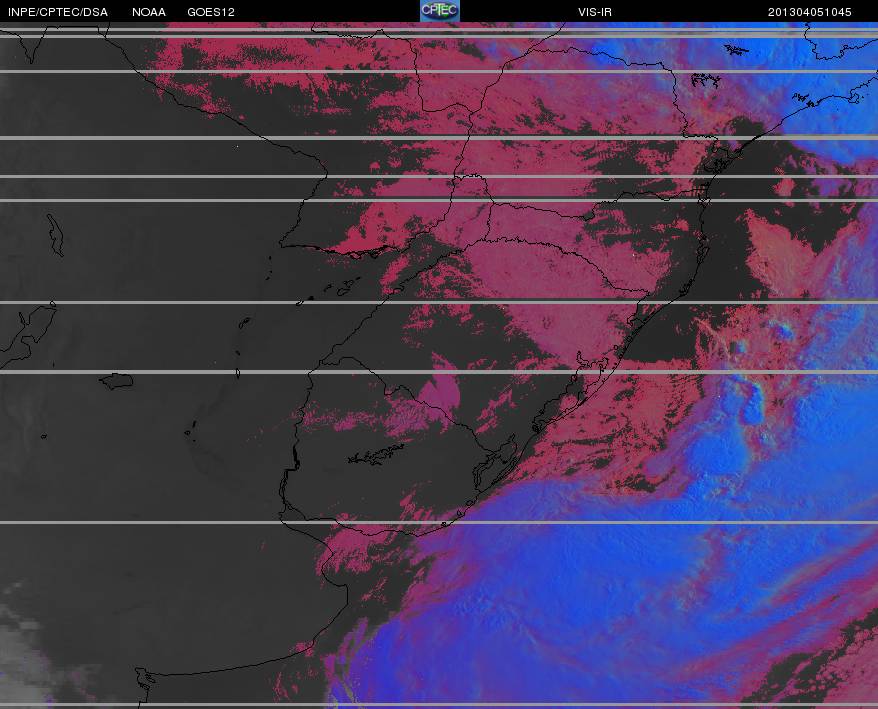This screenshot has width=878, height=709.
Task: Click the NOAA label in the header
Action: [149, 12]
